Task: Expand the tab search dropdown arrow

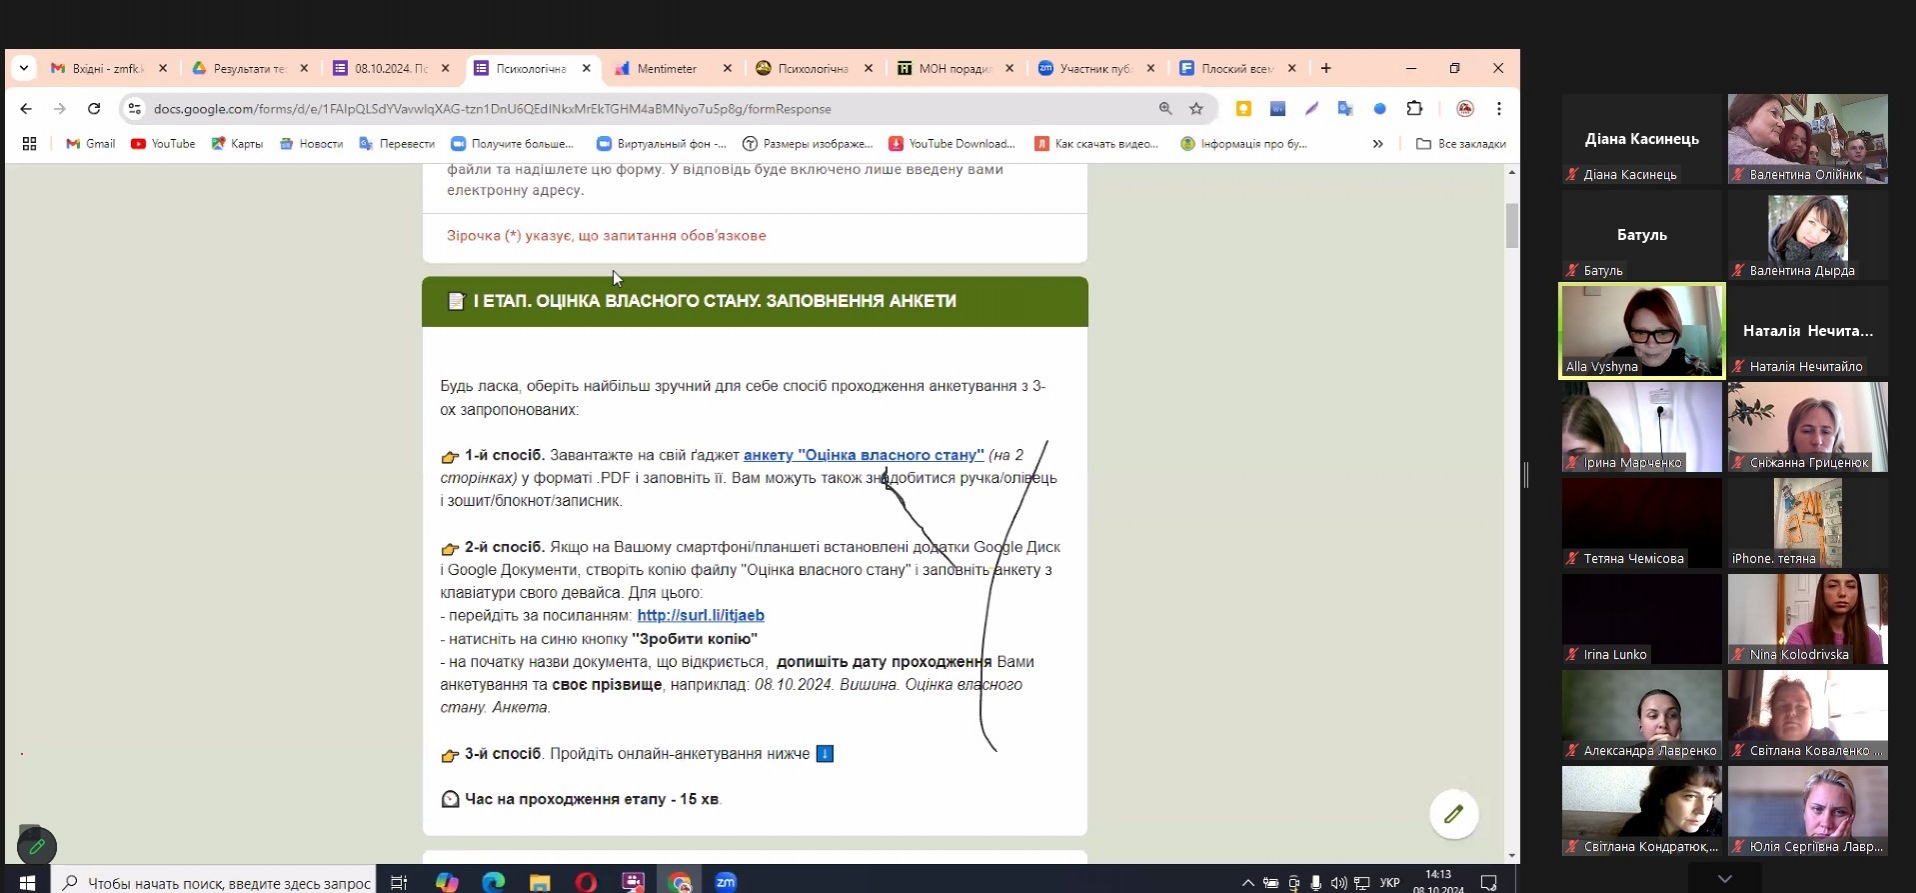Action: click(24, 68)
